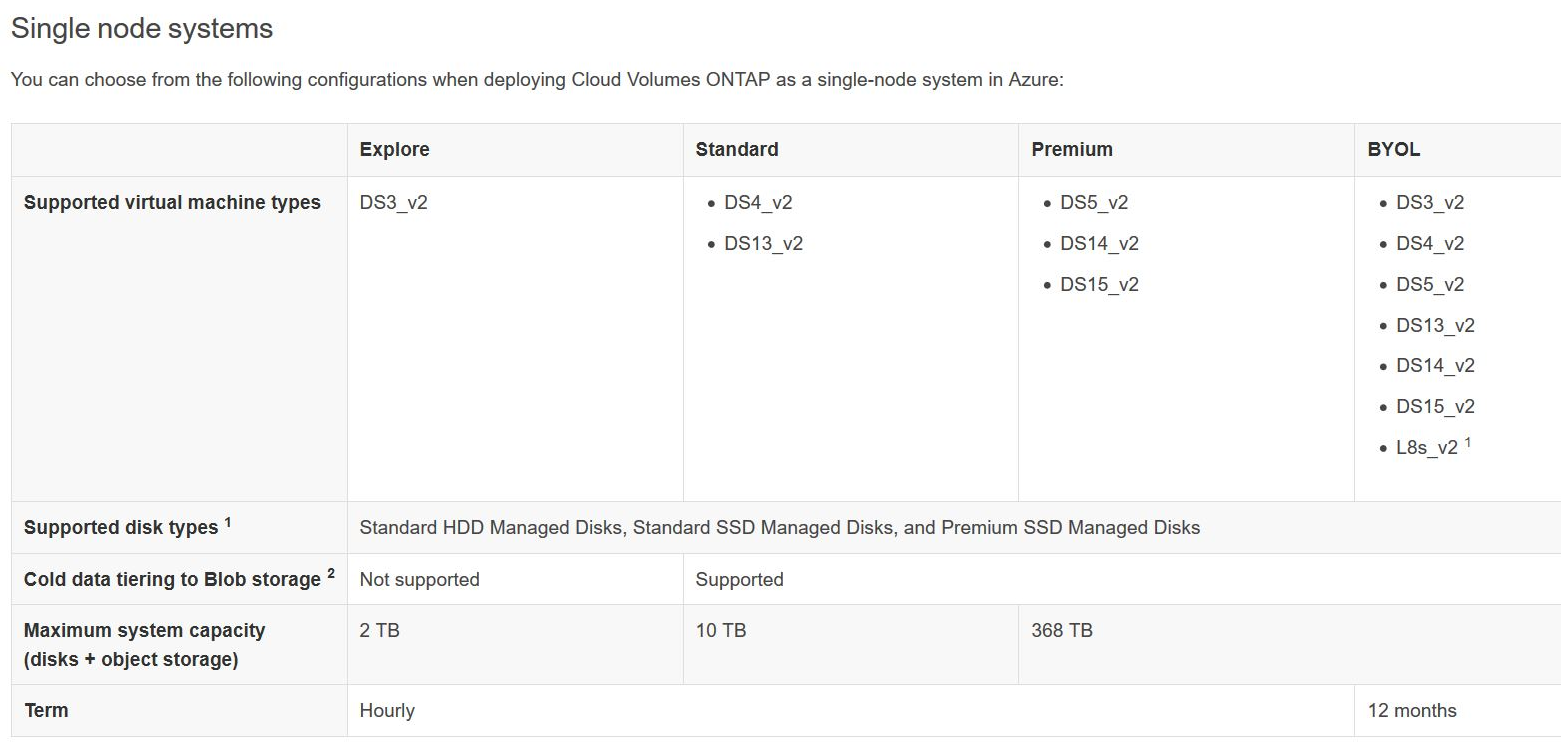1561x742 pixels.
Task: Click the Supported virtual machine types row label
Action: click(x=172, y=203)
